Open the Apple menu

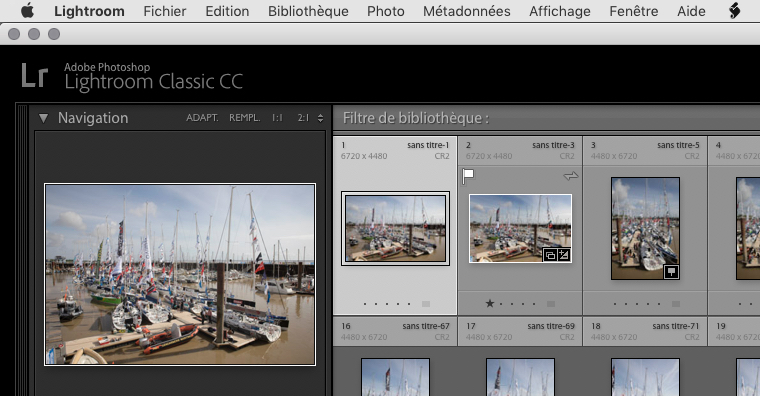[x=28, y=11]
